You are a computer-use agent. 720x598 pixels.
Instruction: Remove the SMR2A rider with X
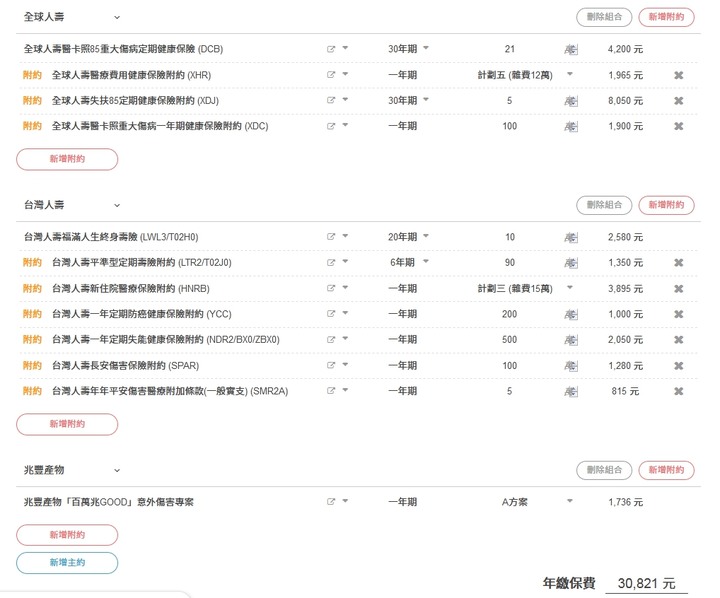[679, 391]
